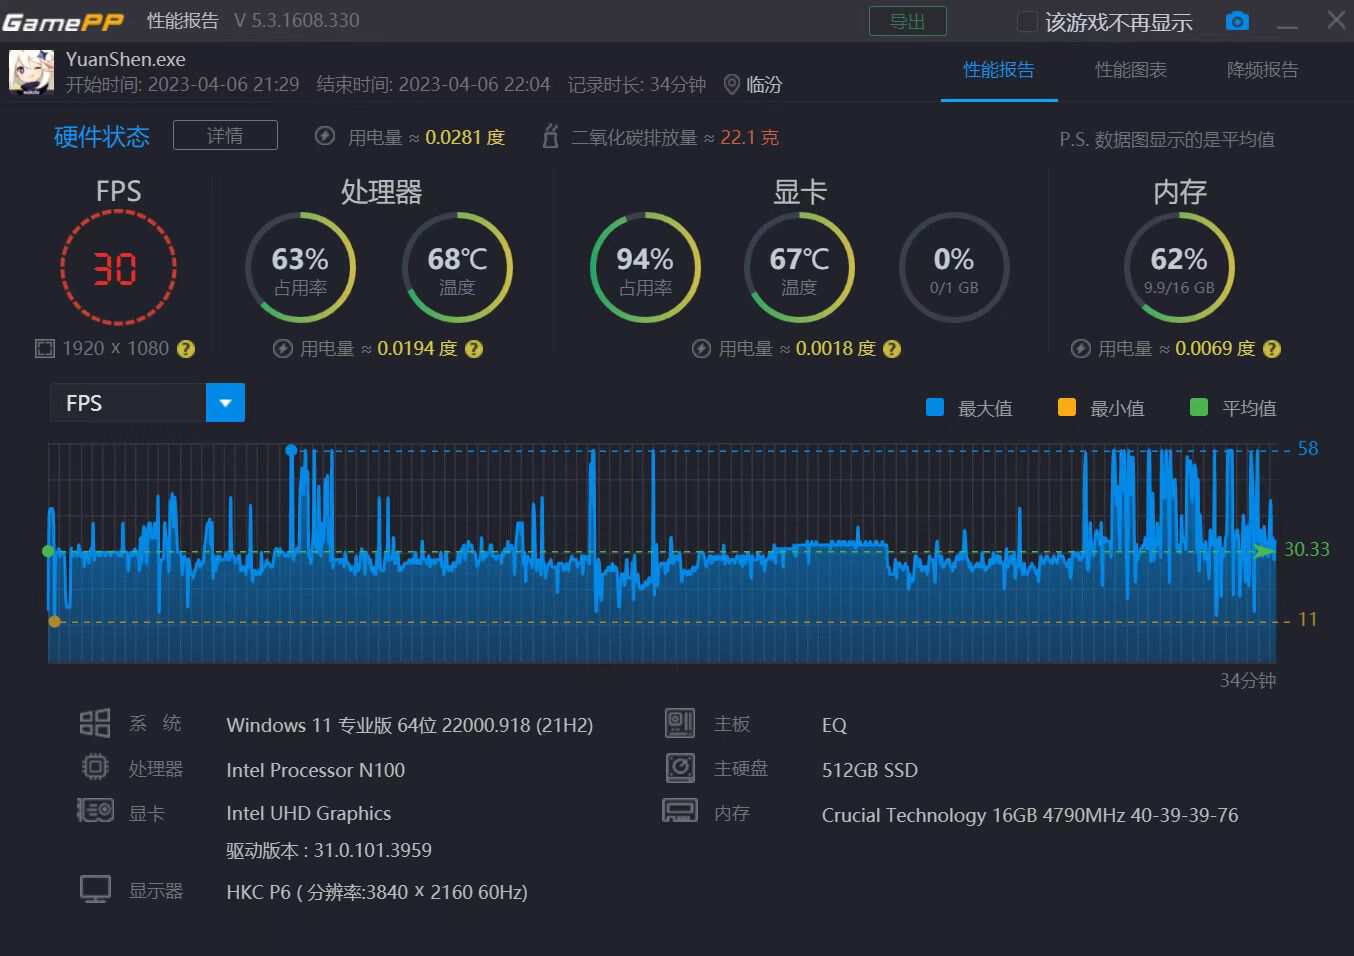Click the 主硬盘 hard drive icon
1354x956 pixels.
(679, 767)
